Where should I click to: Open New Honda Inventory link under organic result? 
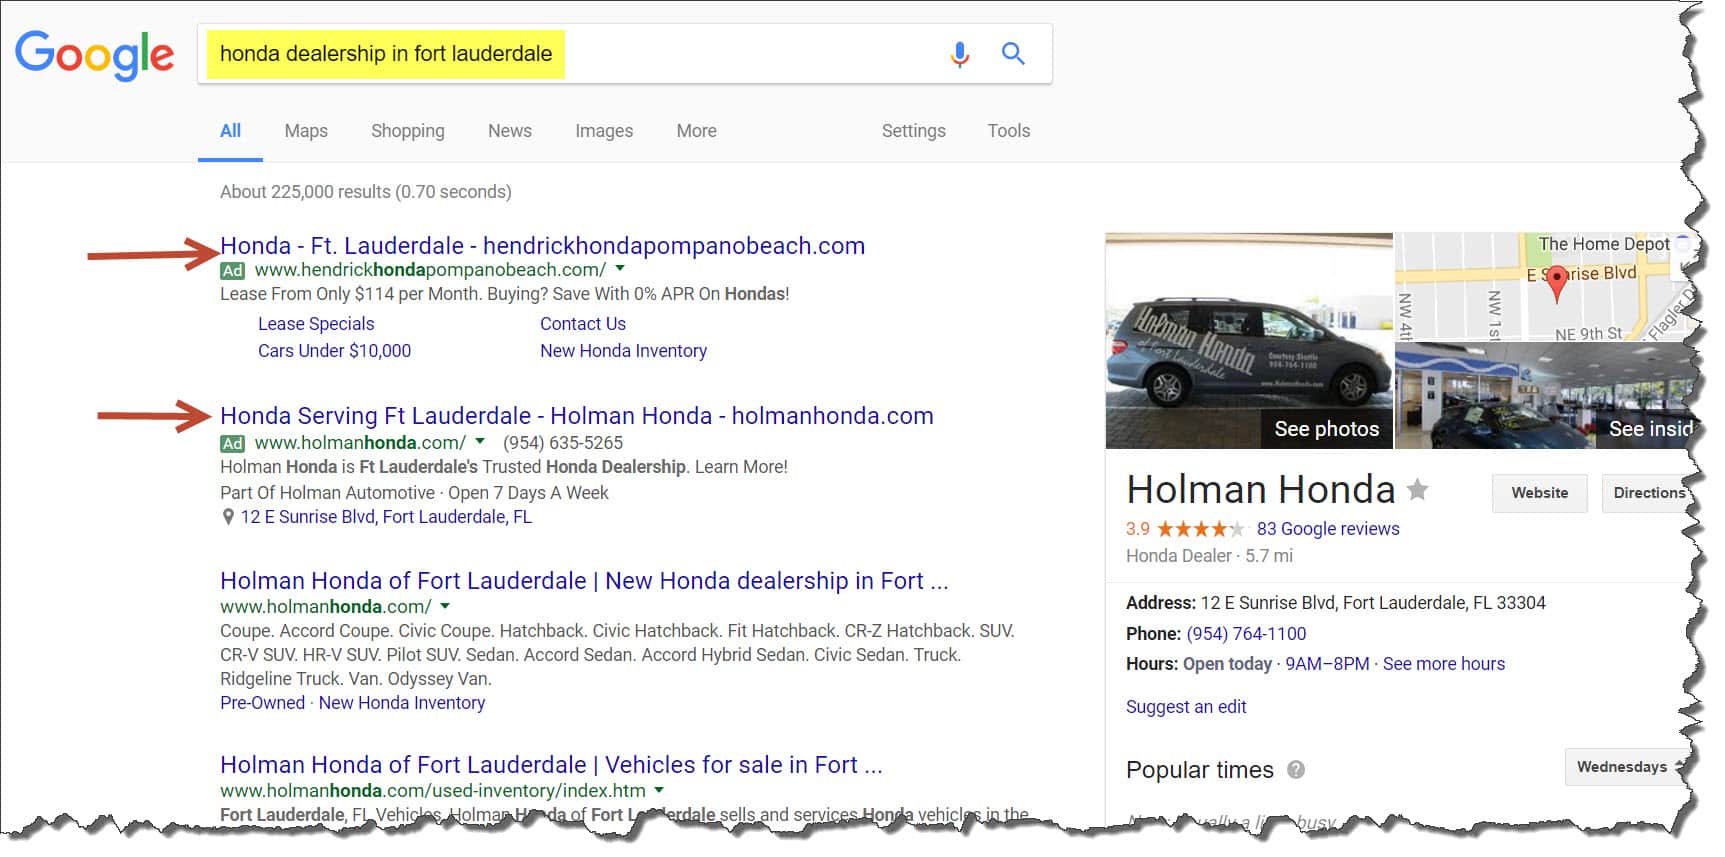point(402,703)
